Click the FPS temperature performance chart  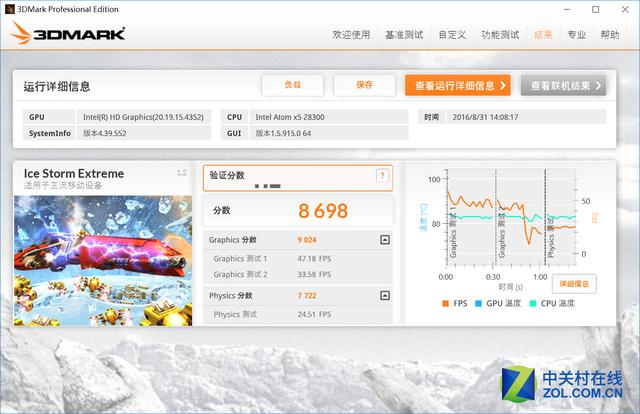click(x=511, y=218)
